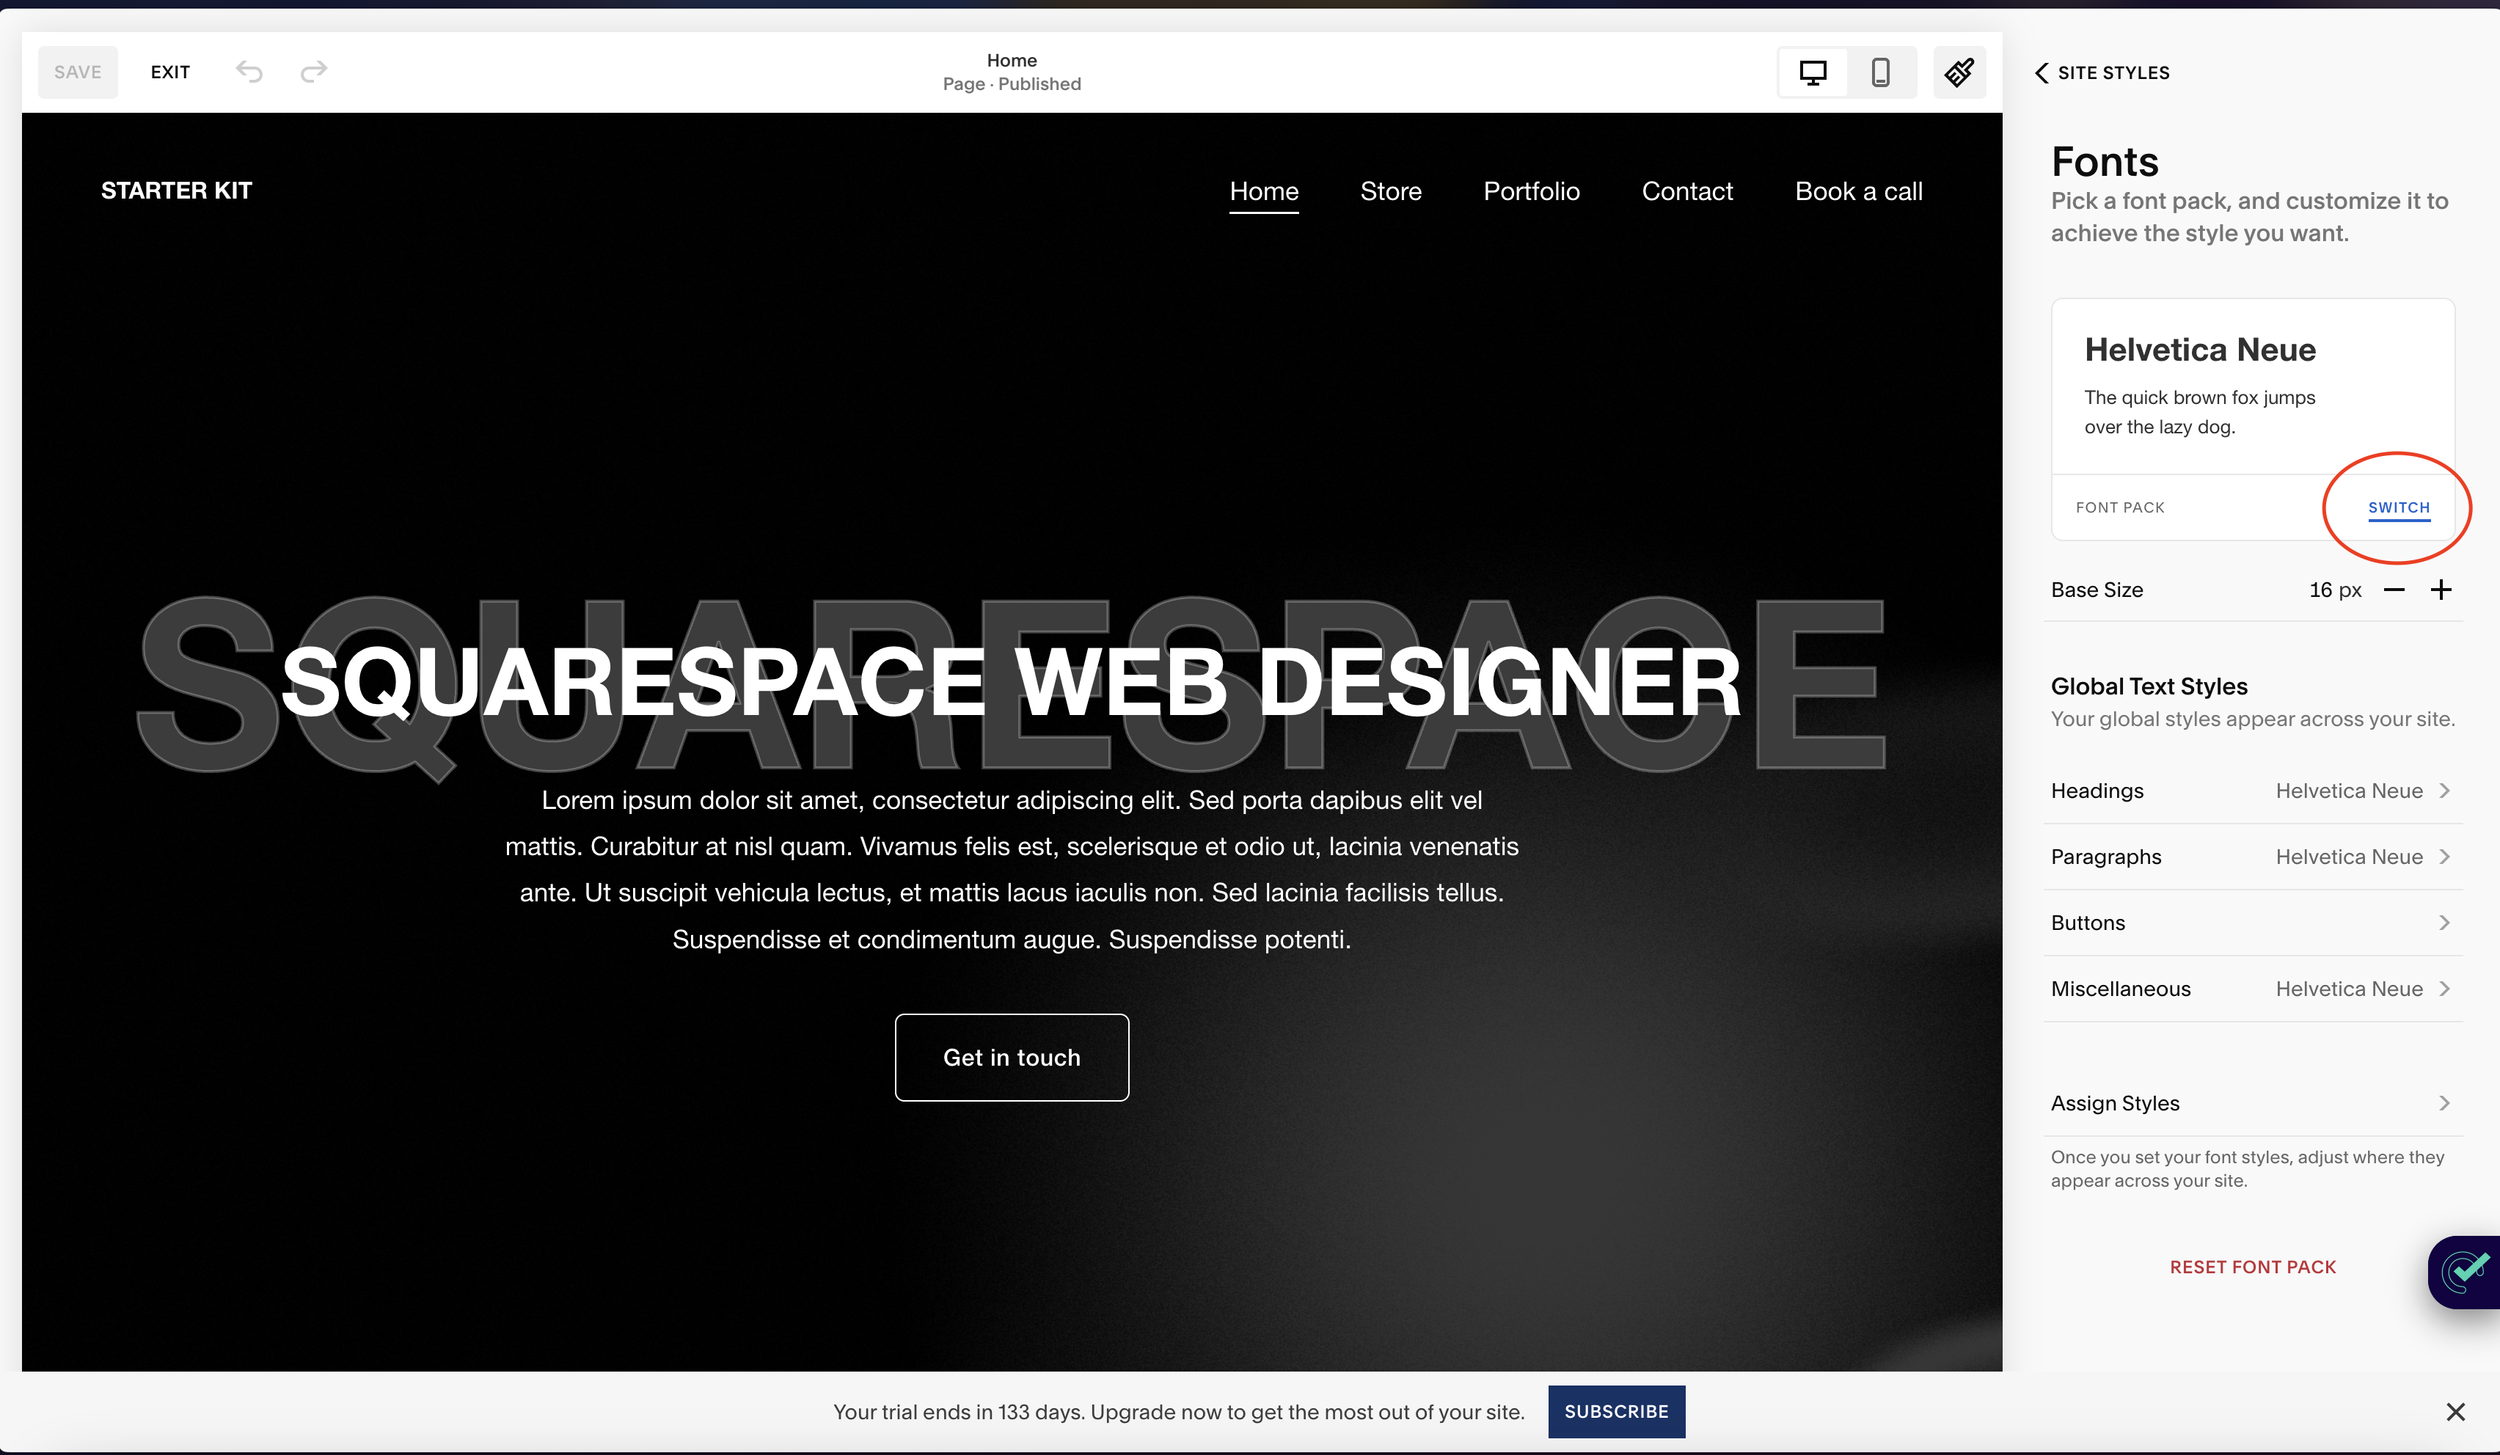Expand Headings font settings
The height and width of the screenshot is (1455, 2500).
click(x=2252, y=791)
